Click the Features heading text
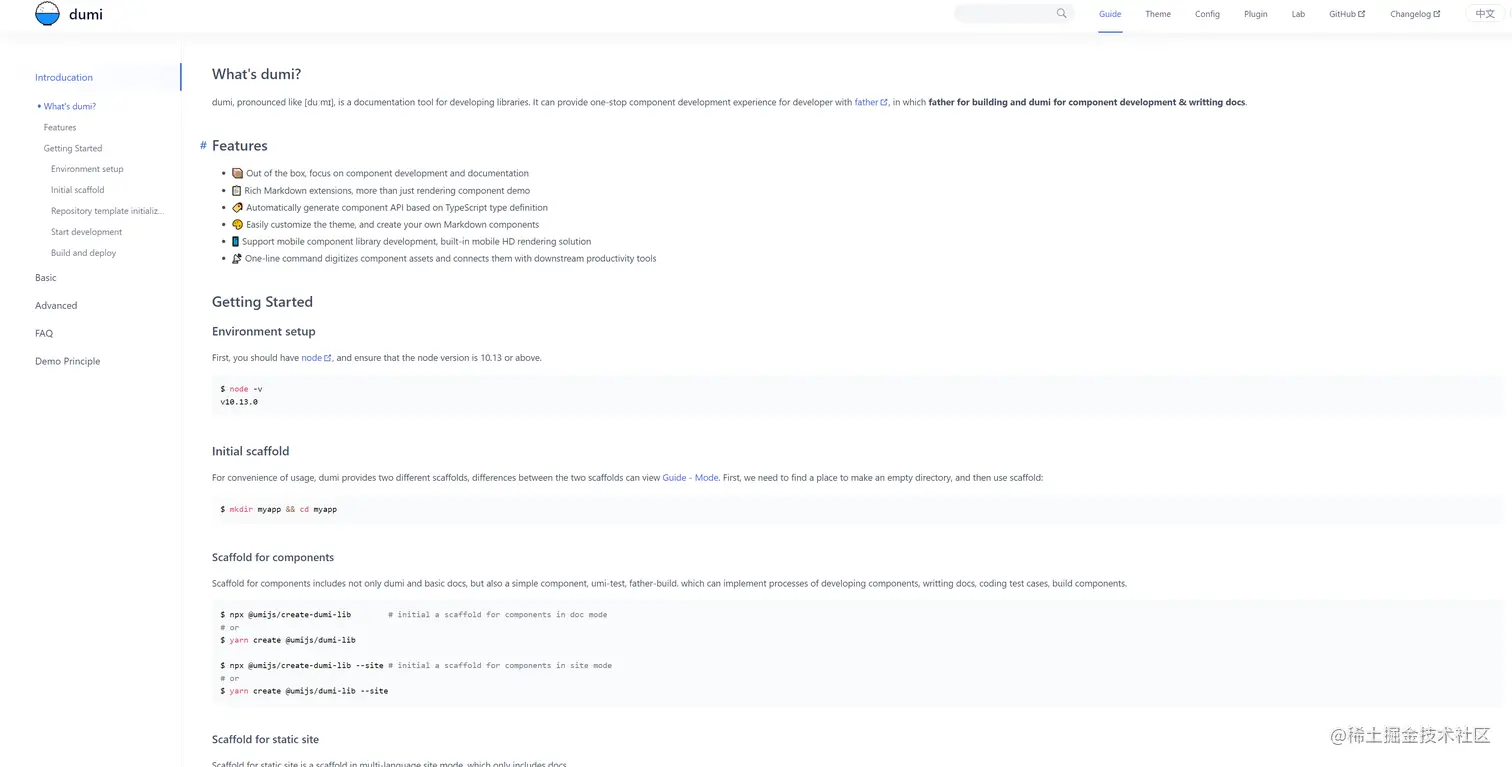The width and height of the screenshot is (1512, 767). (x=240, y=146)
